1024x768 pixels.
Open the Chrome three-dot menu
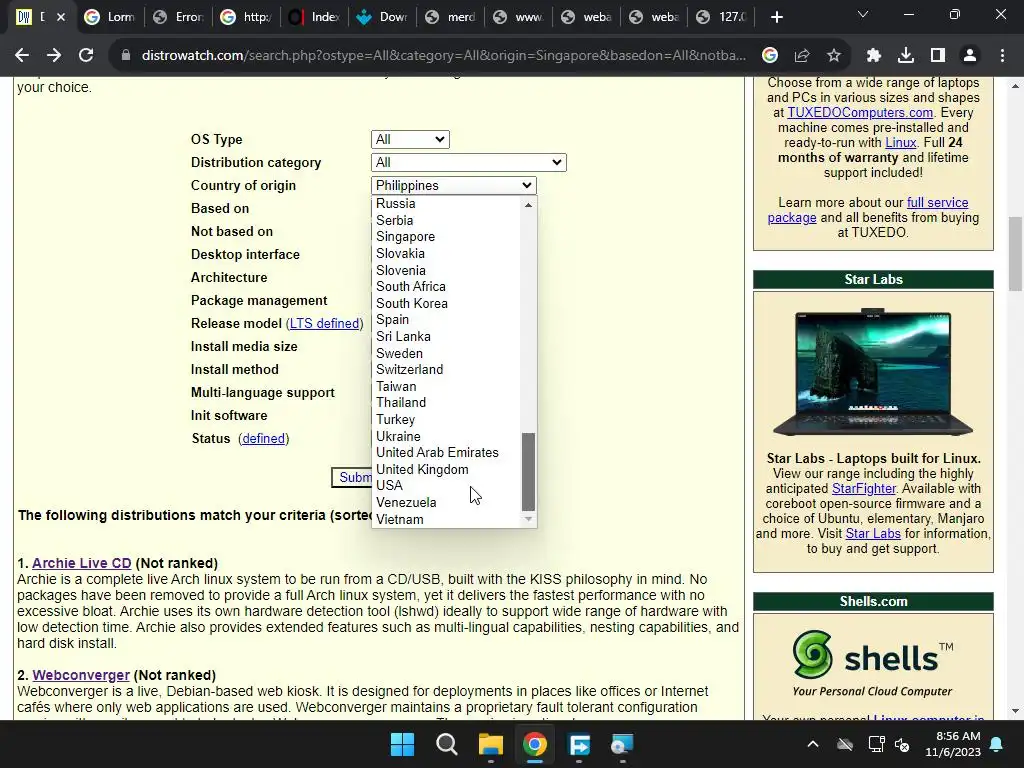(x=1002, y=56)
